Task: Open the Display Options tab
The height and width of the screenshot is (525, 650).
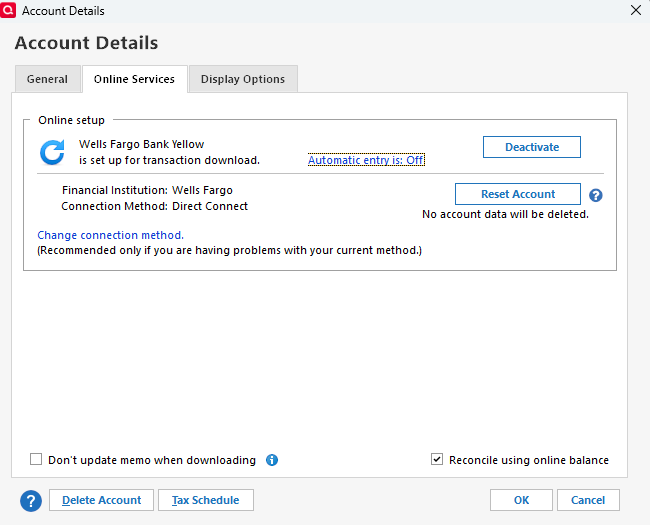Action: coord(243,79)
